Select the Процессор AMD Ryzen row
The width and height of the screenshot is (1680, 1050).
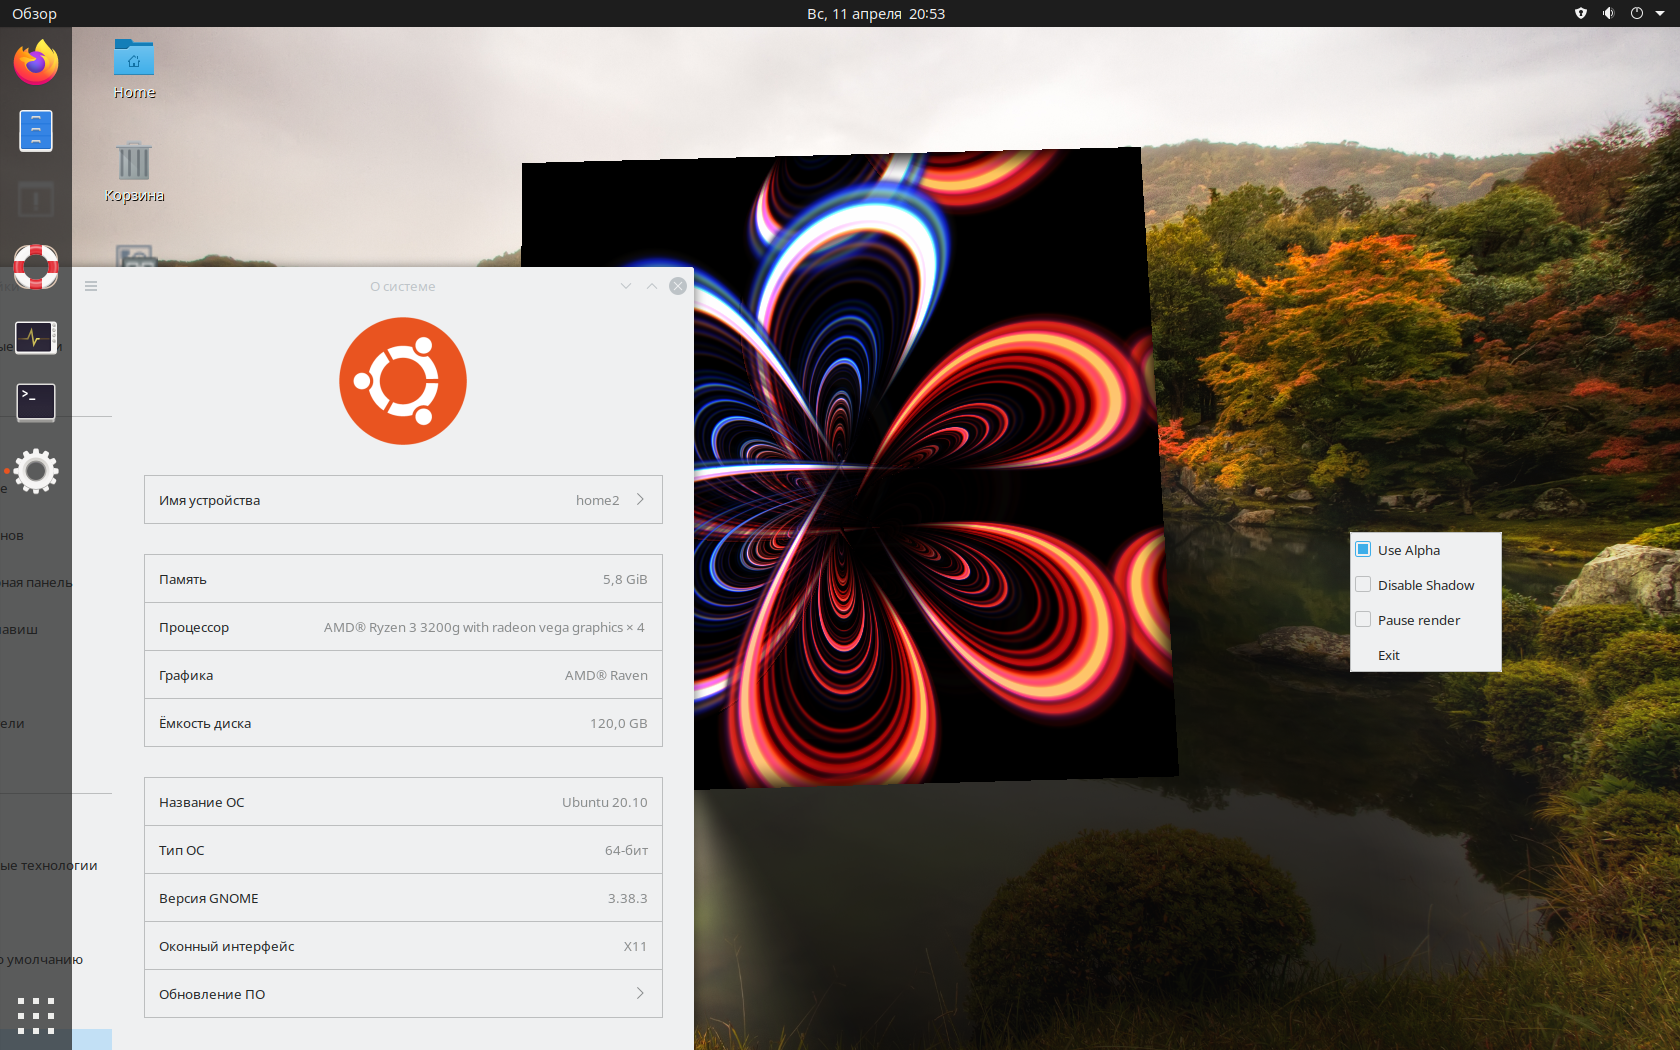(403, 627)
